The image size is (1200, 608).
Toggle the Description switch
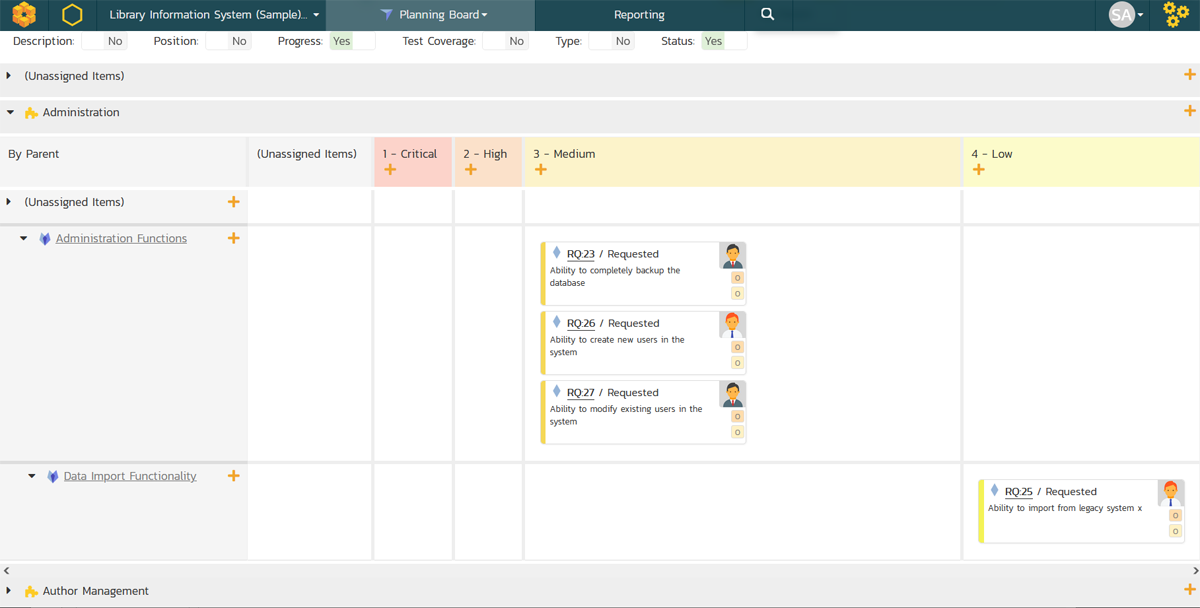104,41
